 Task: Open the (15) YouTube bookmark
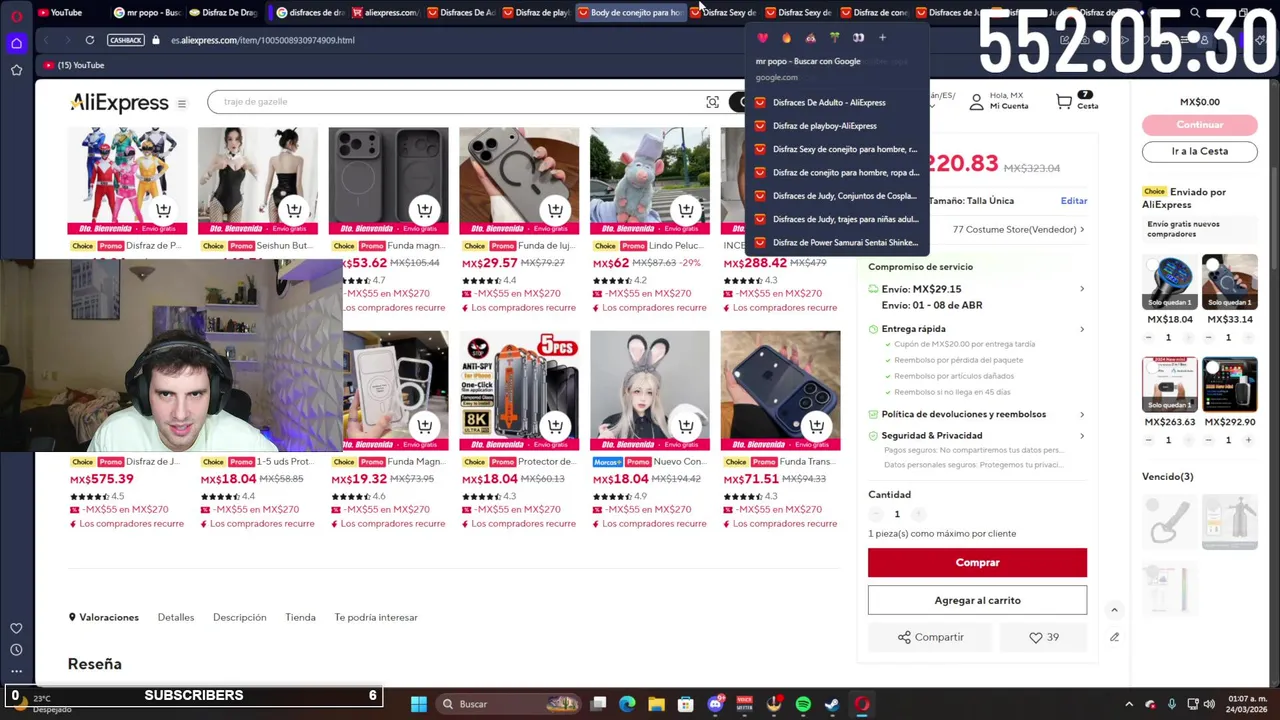(74, 65)
